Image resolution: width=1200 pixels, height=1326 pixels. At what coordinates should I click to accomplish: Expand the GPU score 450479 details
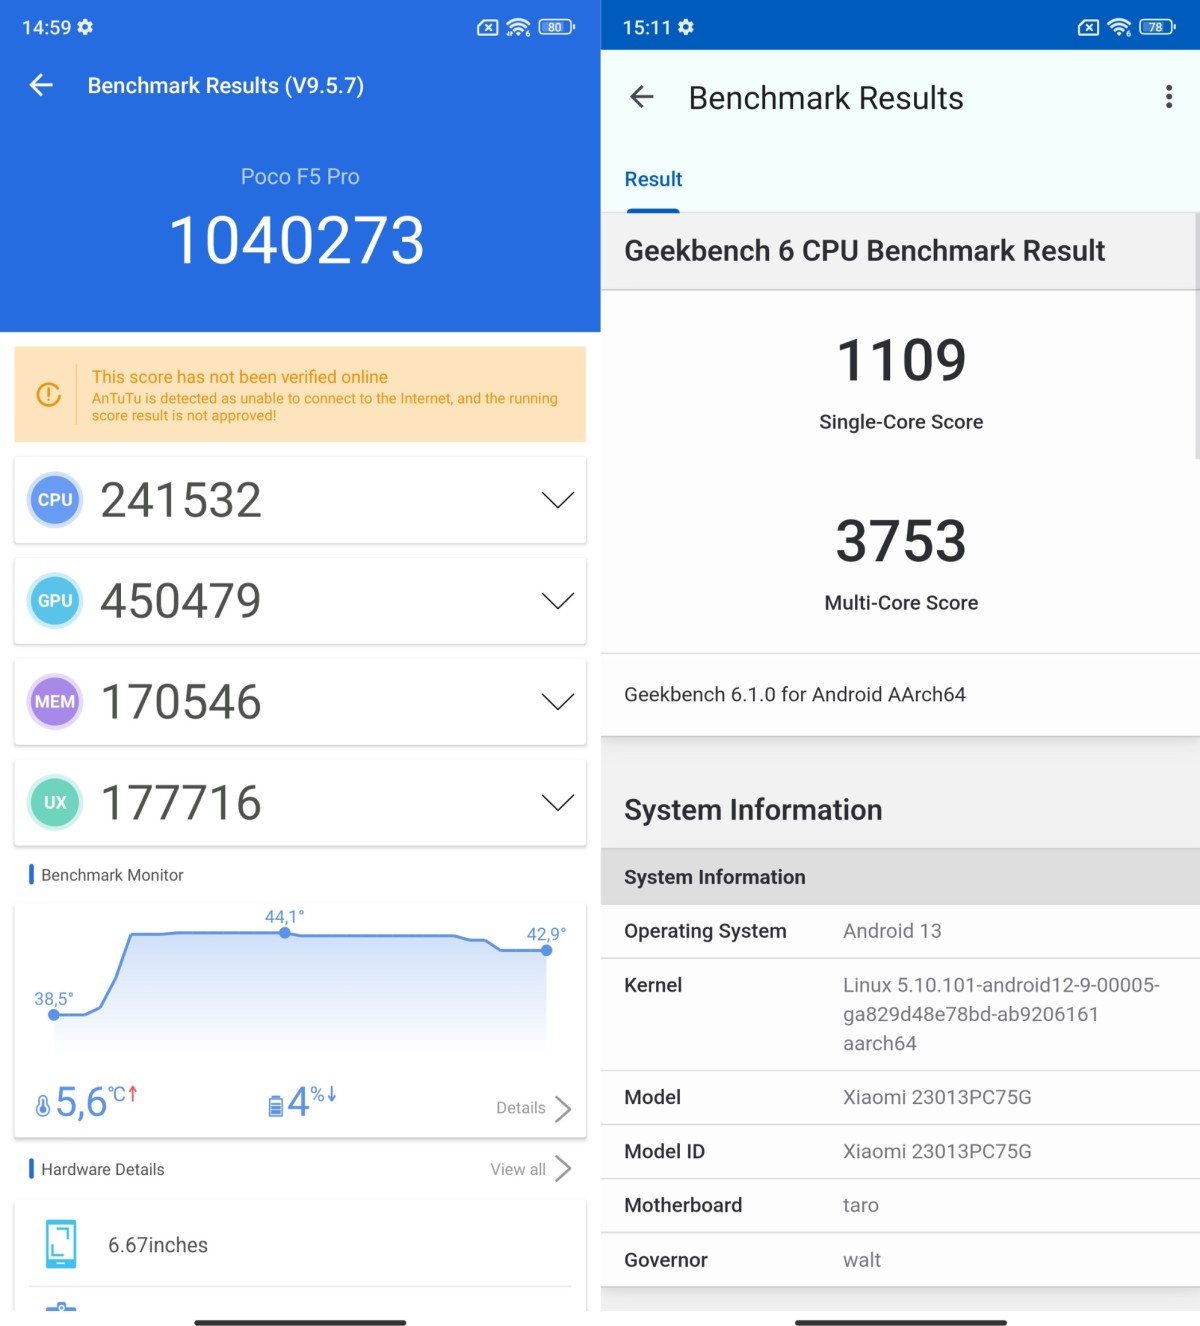tap(557, 601)
